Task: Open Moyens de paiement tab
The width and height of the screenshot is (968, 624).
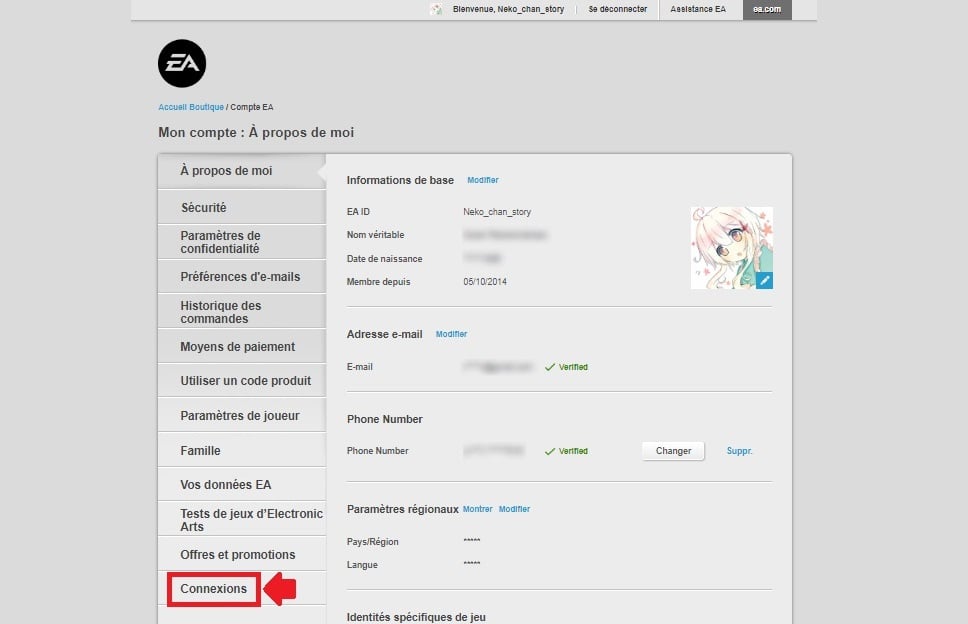Action: click(x=237, y=347)
